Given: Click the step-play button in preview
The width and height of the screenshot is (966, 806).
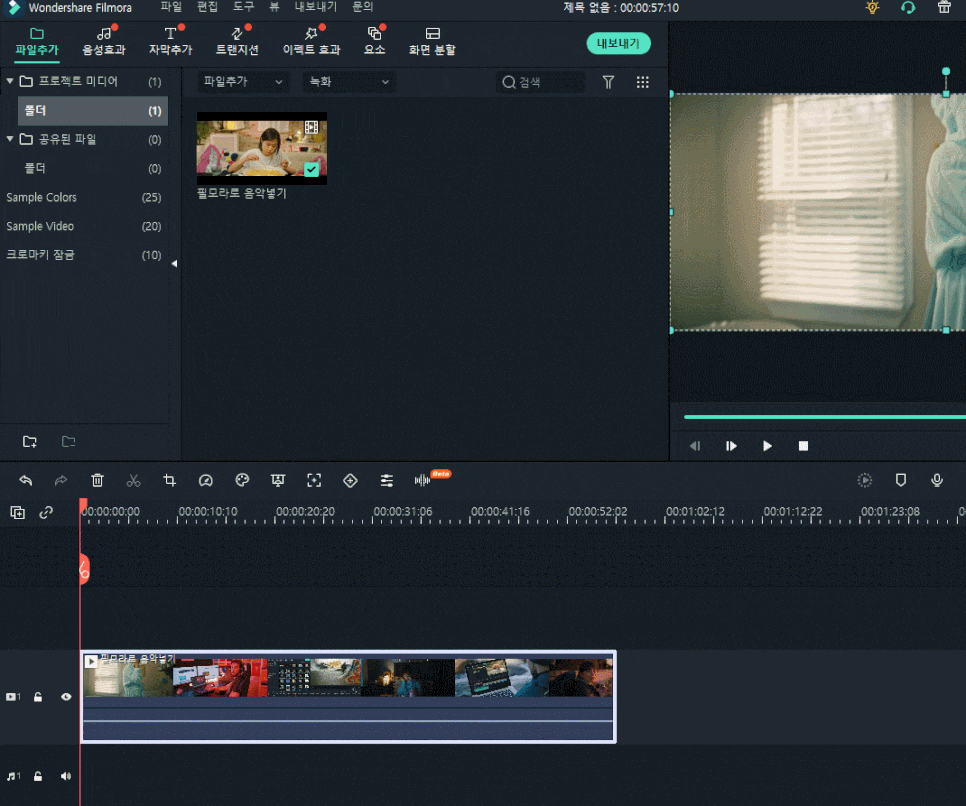Looking at the screenshot, I should click(731, 446).
